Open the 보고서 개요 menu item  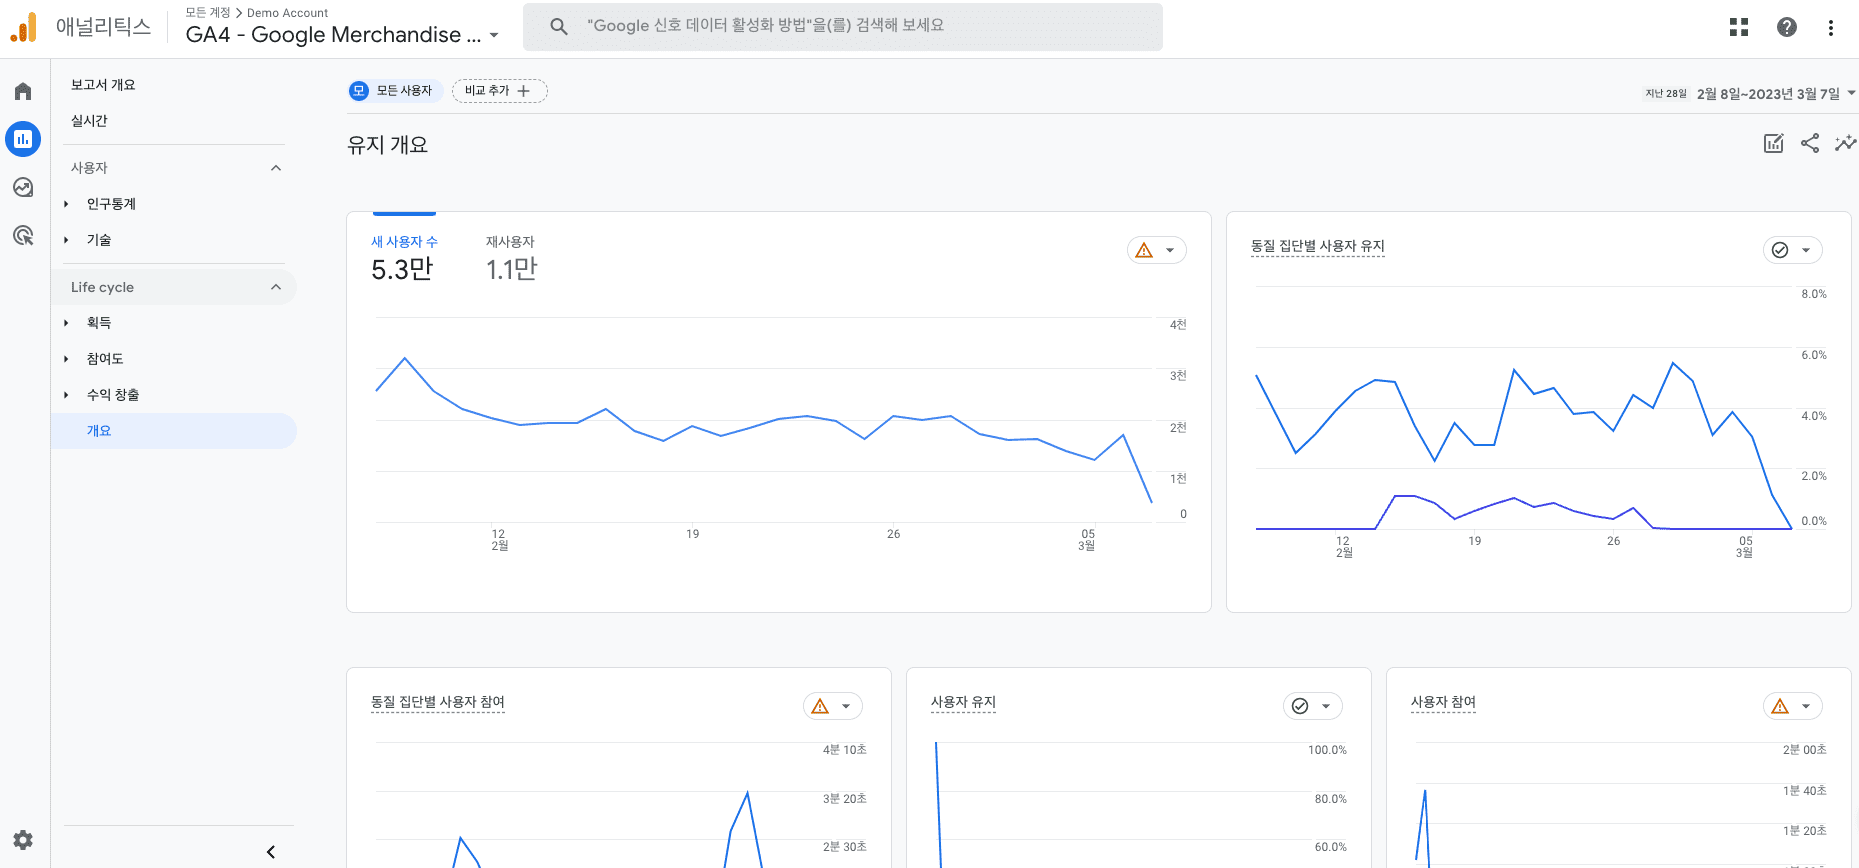click(x=103, y=85)
